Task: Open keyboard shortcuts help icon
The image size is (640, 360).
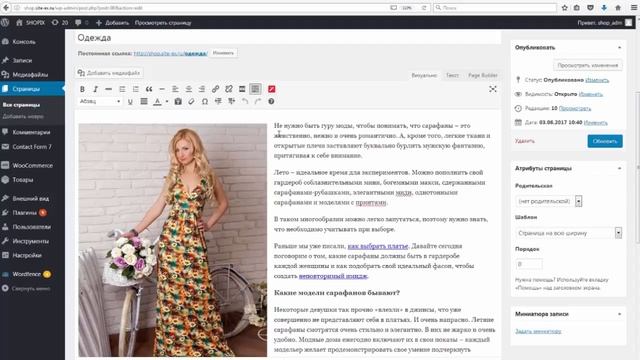Action: (271, 102)
